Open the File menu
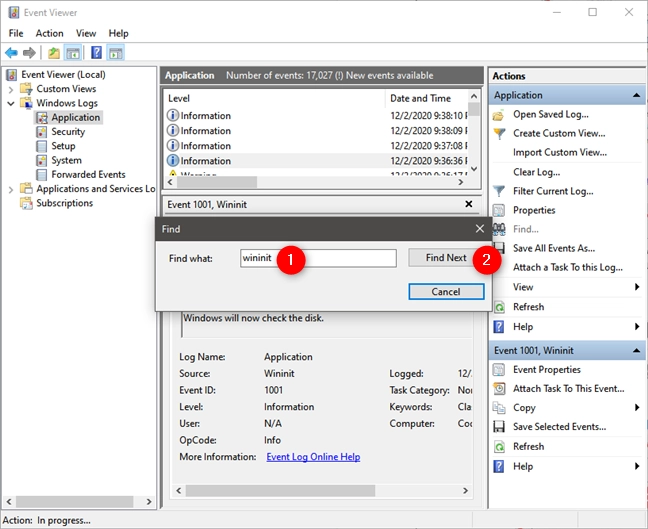Screen dimensions: 648x529 click(16, 33)
